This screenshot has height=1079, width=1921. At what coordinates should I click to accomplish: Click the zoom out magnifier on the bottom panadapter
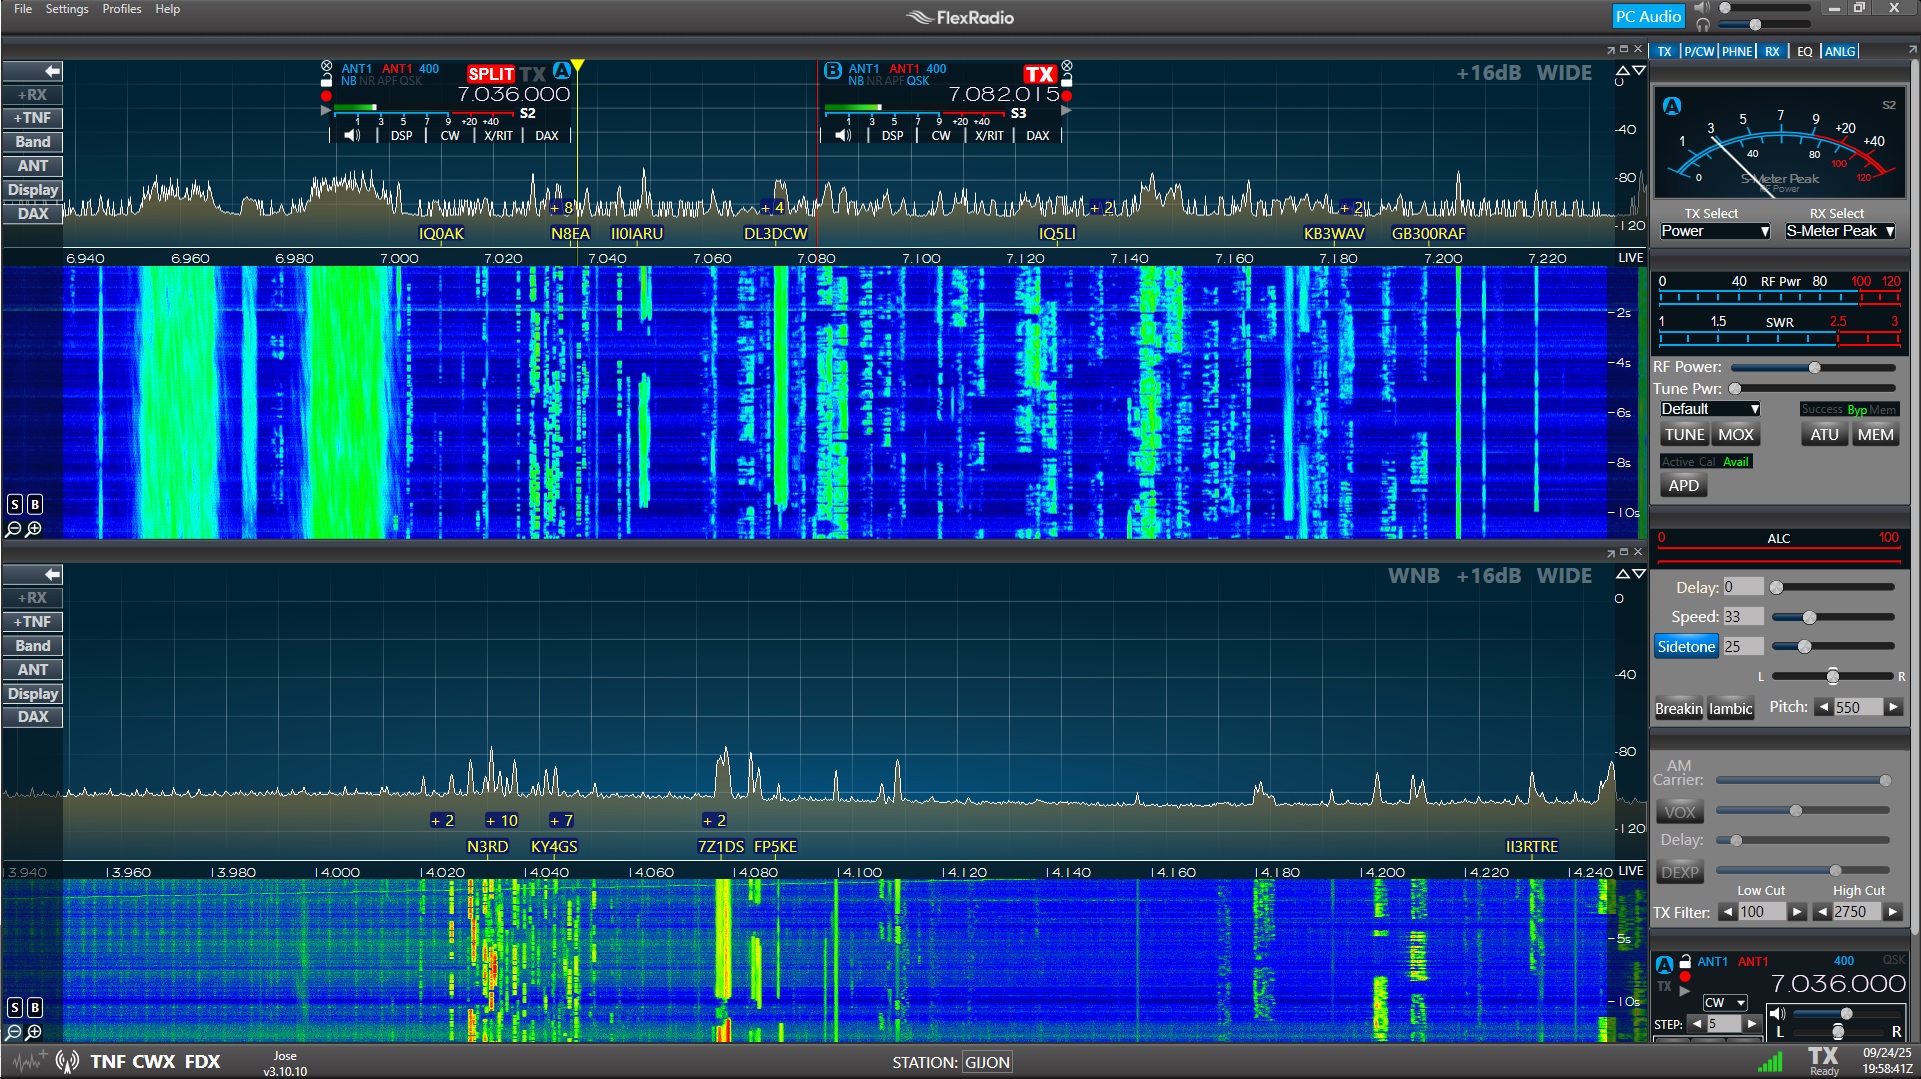14,1032
